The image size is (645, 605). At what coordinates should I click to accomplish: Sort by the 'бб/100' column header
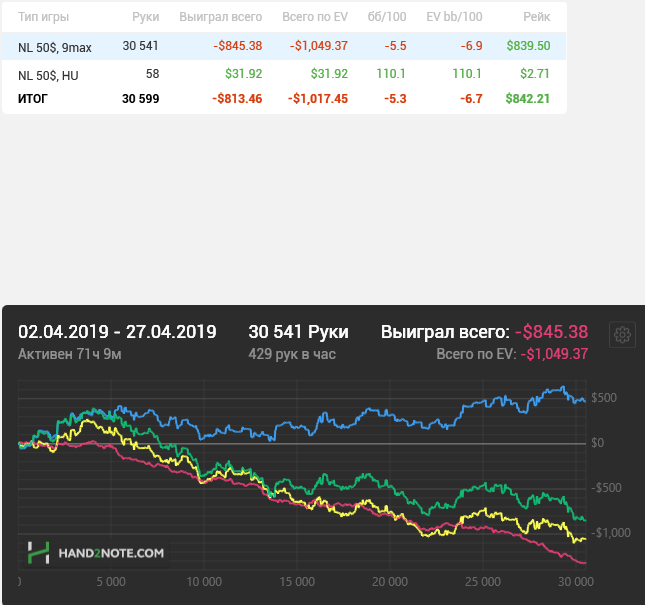(x=387, y=17)
